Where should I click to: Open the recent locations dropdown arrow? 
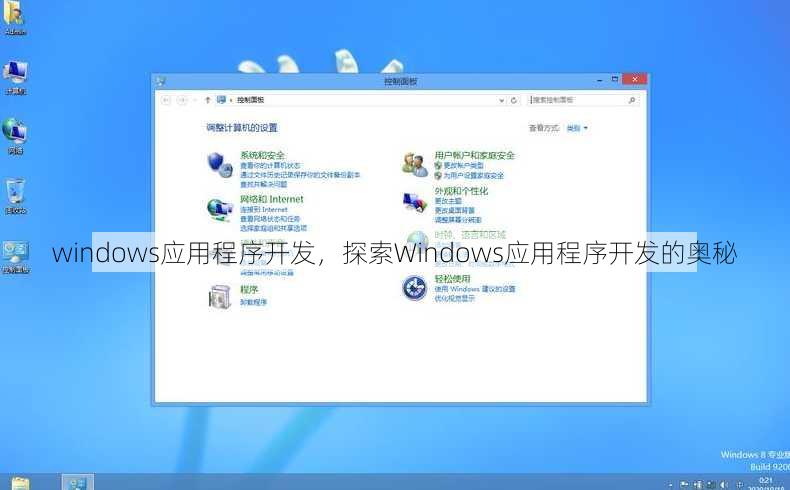coord(195,100)
